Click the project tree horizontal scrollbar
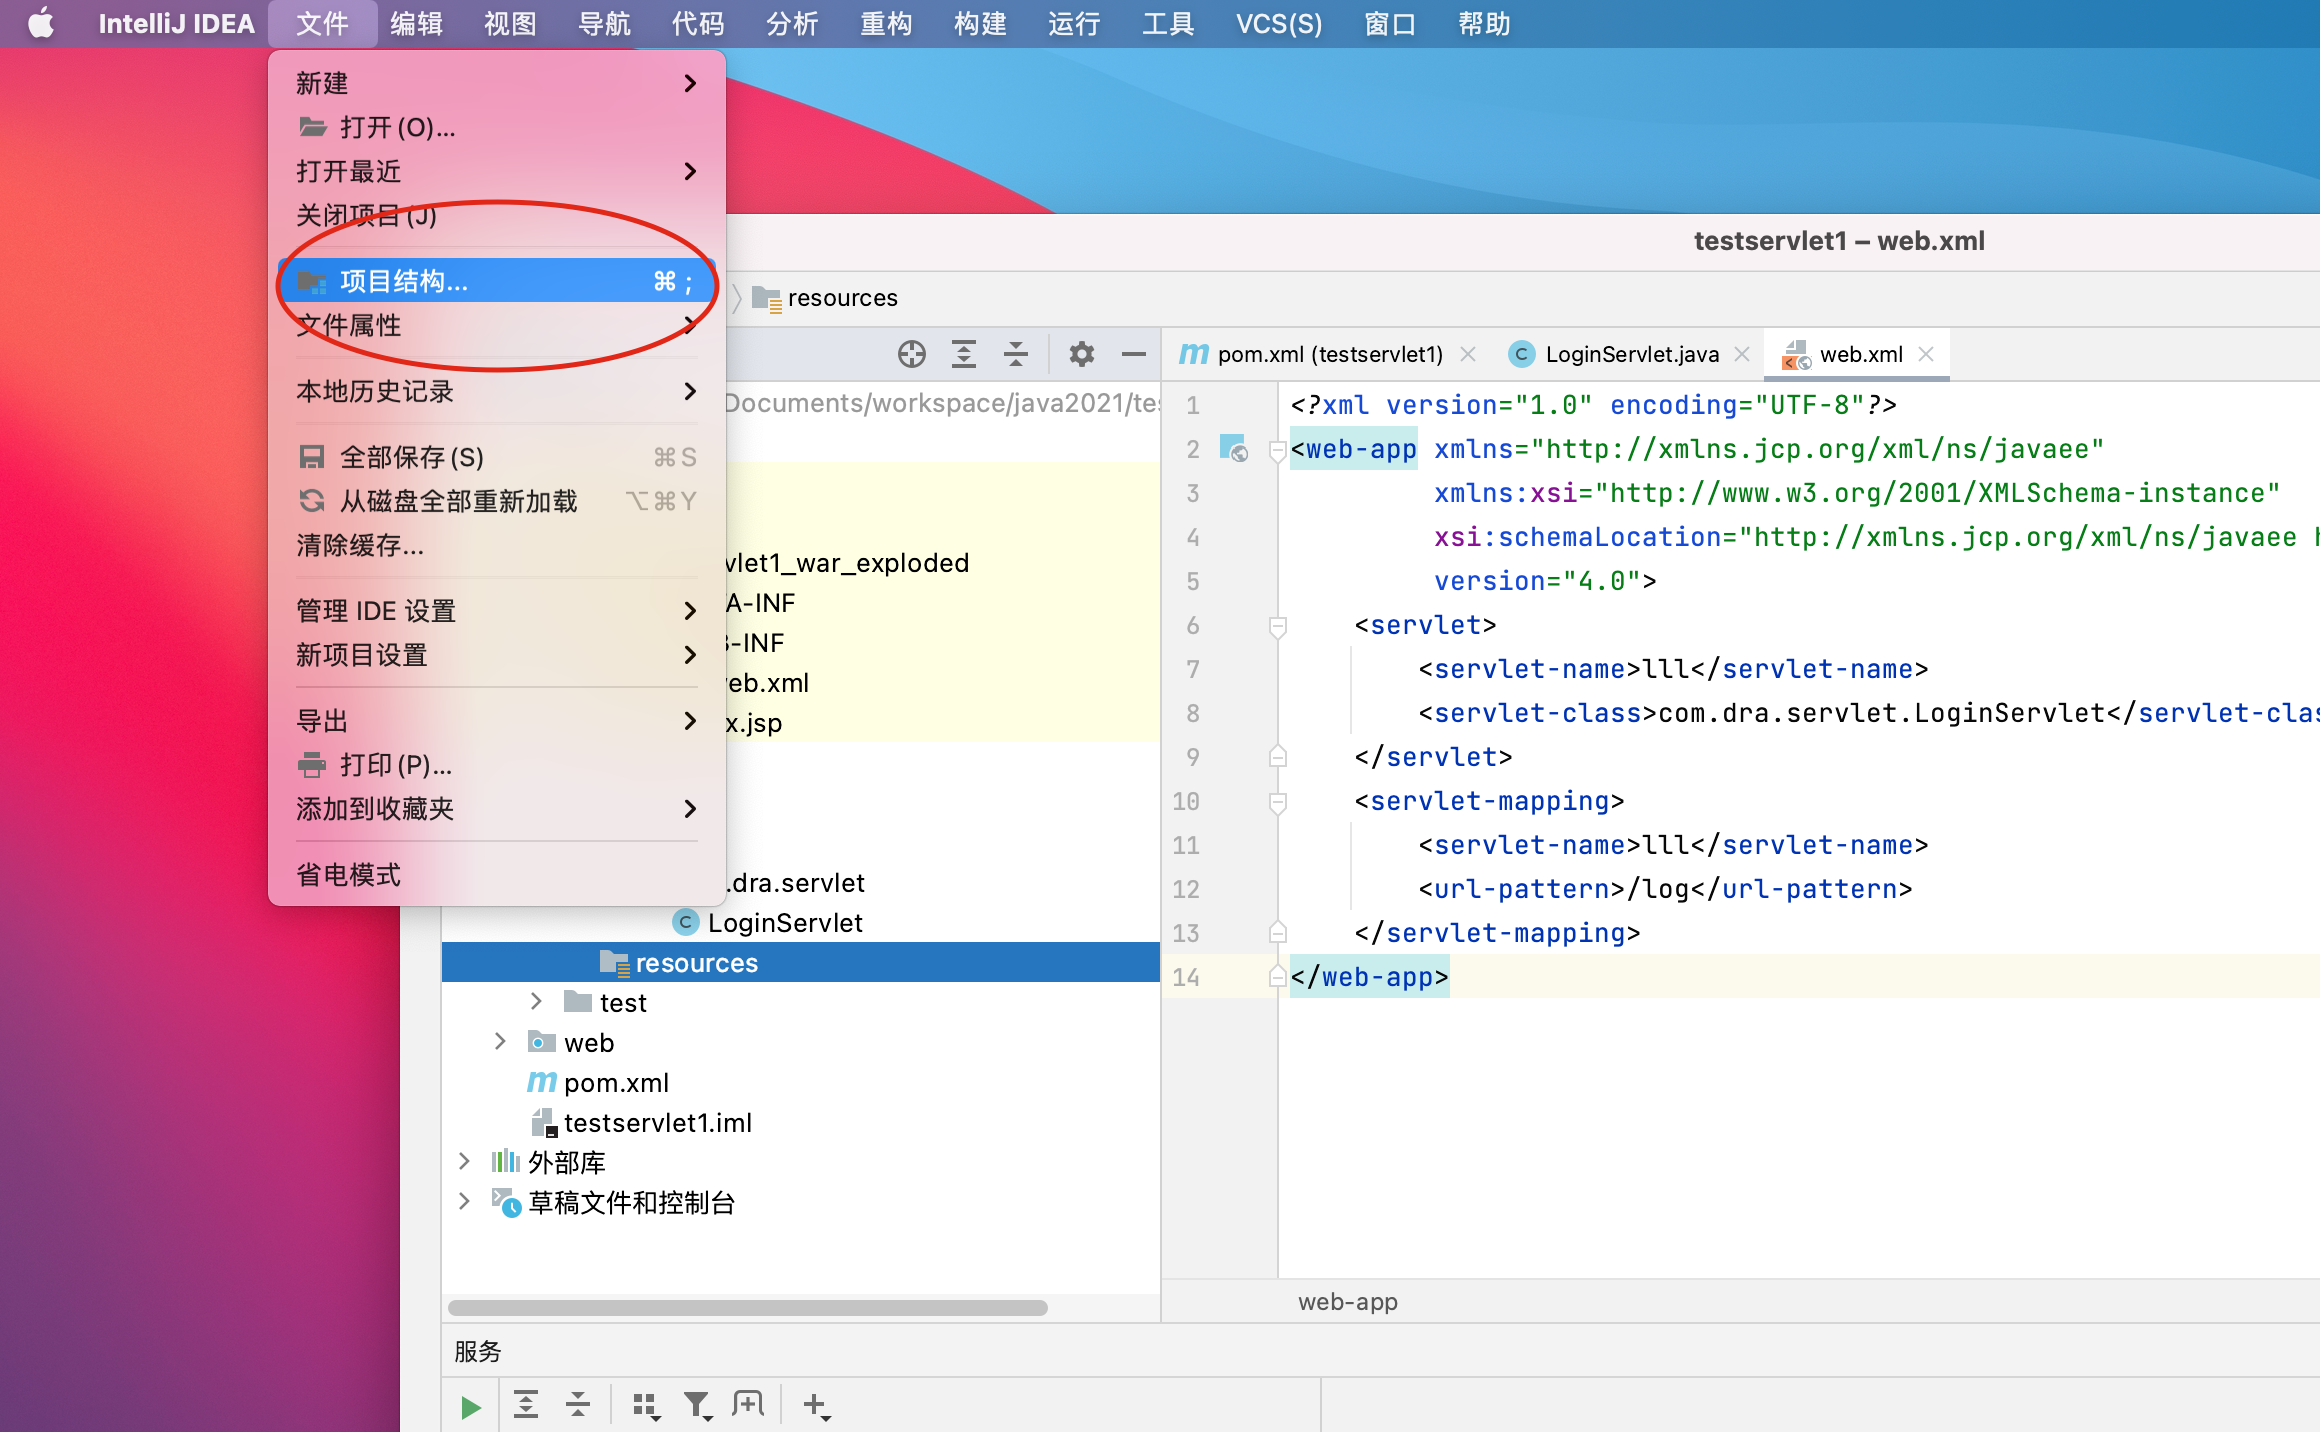The height and width of the screenshot is (1432, 2320). 747,1307
